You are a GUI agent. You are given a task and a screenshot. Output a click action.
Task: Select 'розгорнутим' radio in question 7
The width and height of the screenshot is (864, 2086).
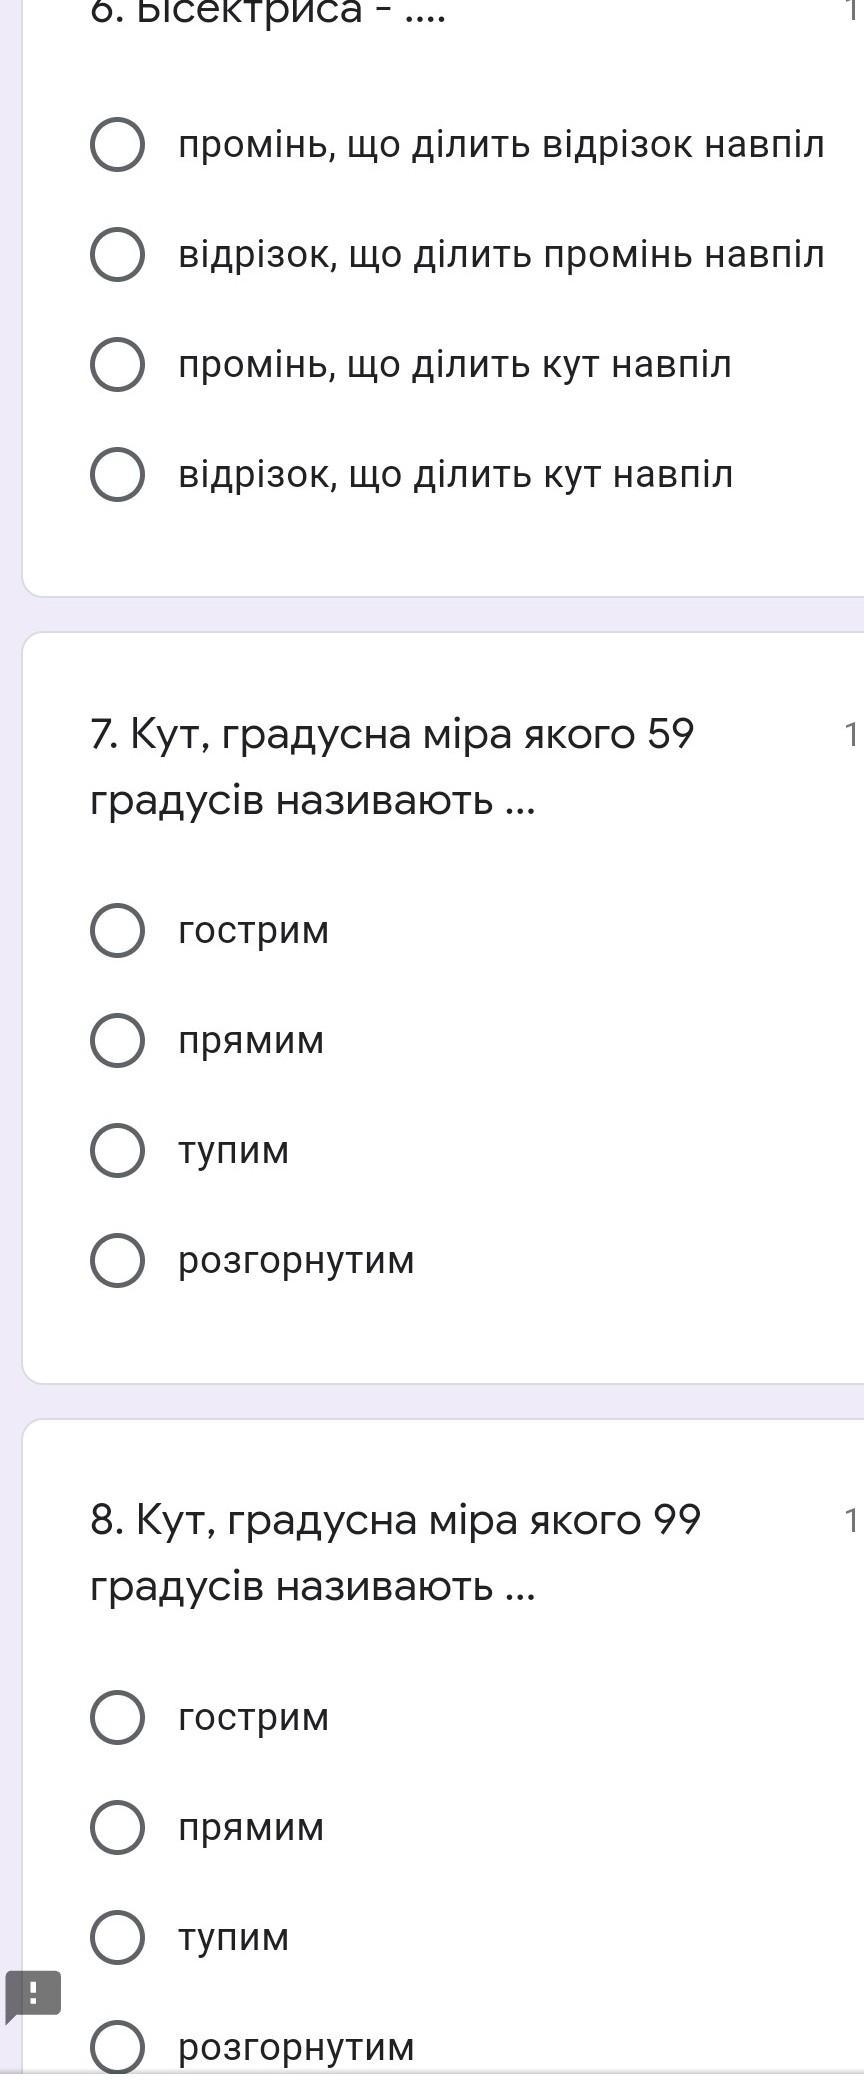[117, 1260]
